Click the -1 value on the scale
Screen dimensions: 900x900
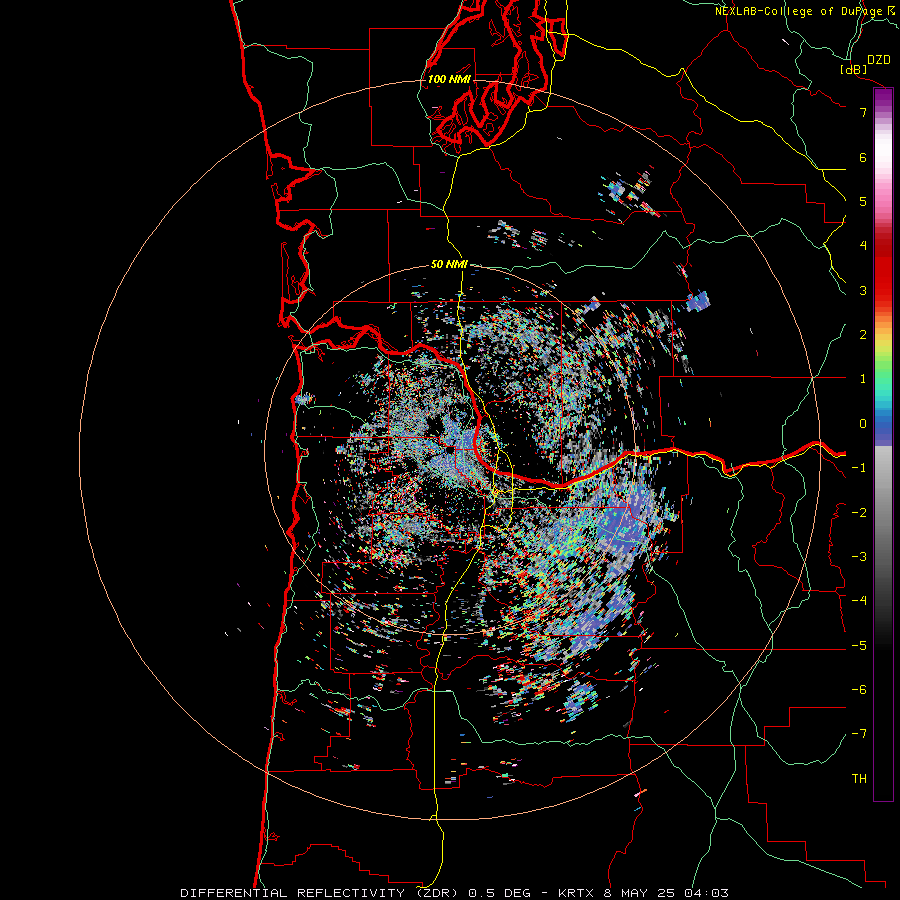[859, 467]
